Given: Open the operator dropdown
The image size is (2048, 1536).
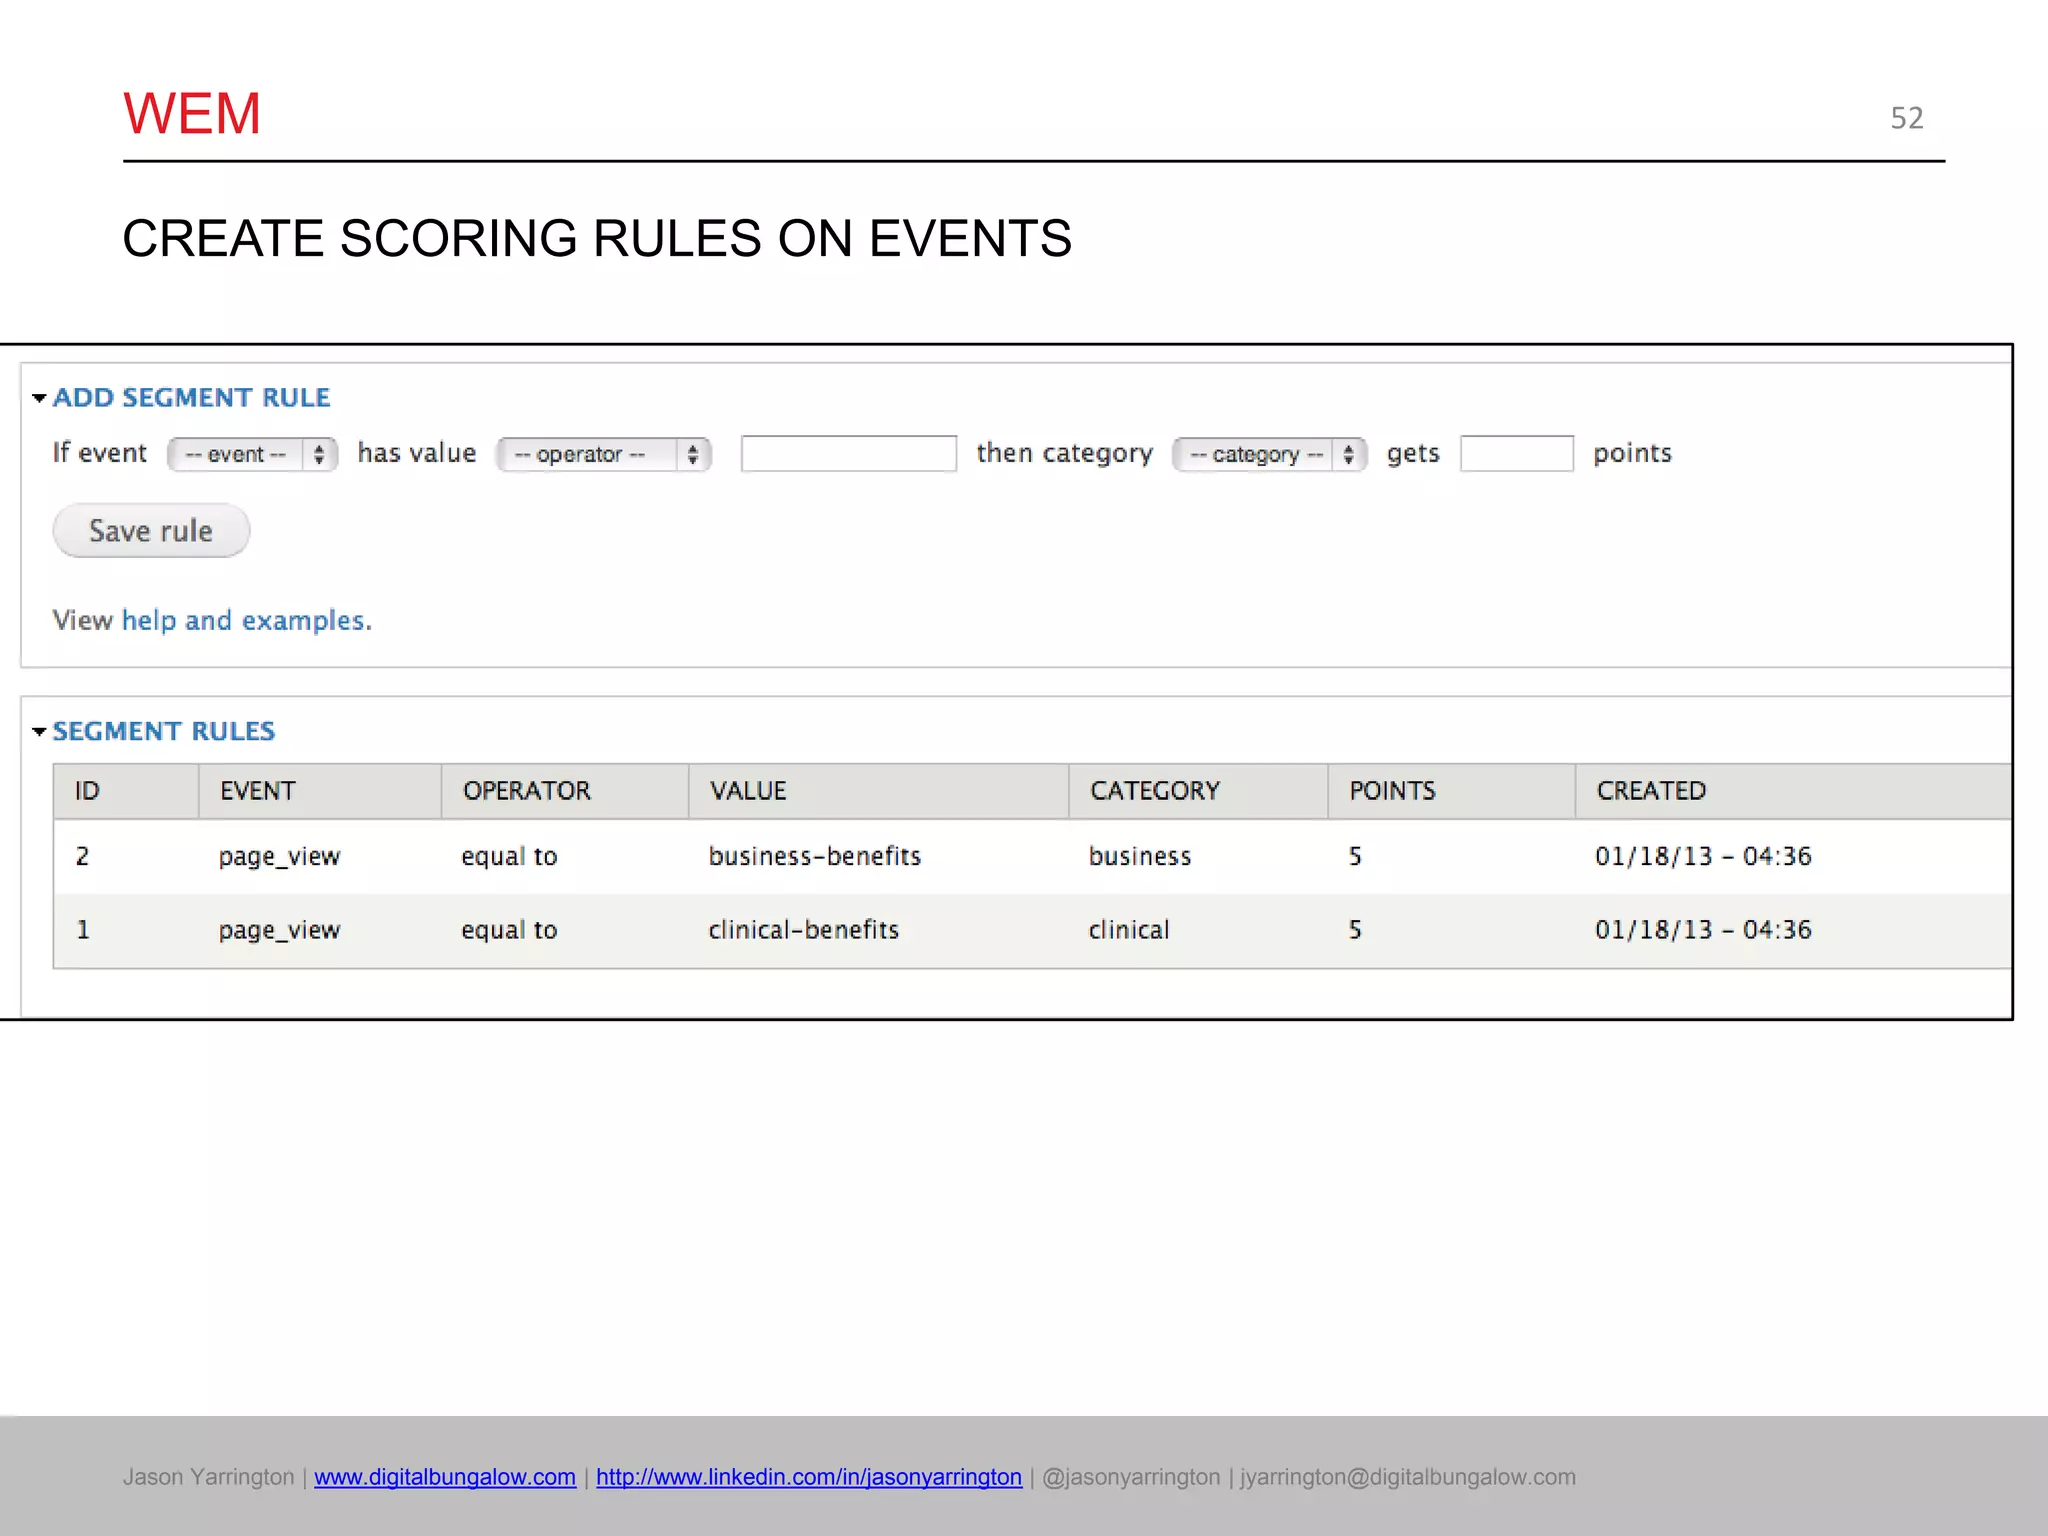Looking at the screenshot, I should pyautogui.click(x=604, y=454).
